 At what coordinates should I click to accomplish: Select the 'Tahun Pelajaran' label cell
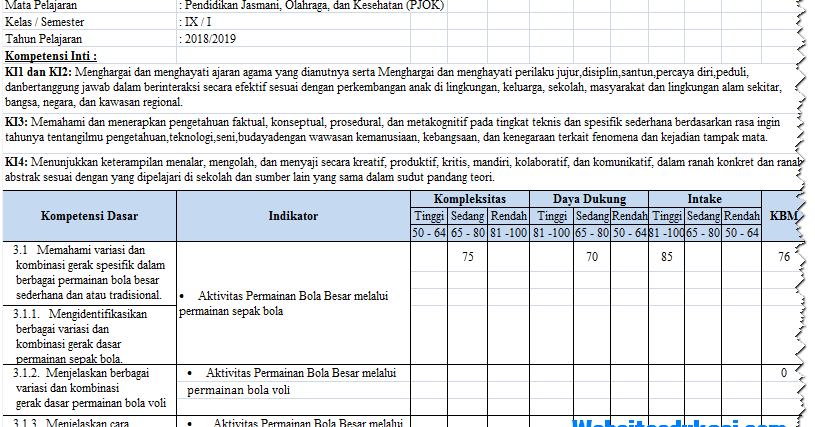[89, 39]
